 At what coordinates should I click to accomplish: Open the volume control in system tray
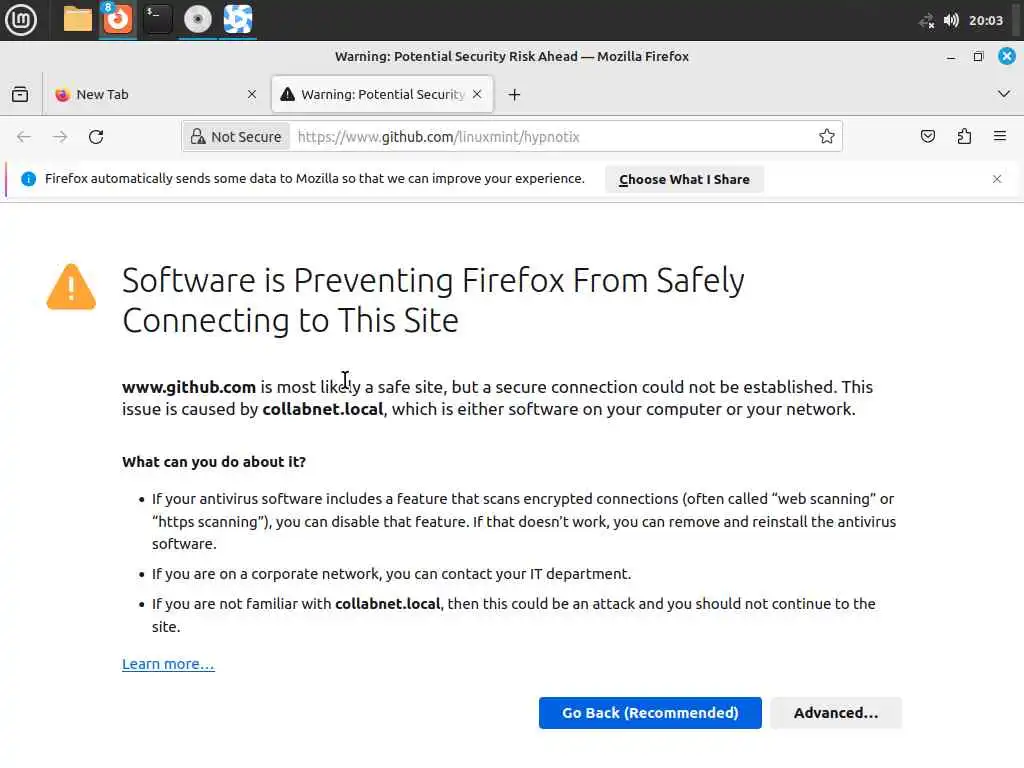(x=951, y=20)
